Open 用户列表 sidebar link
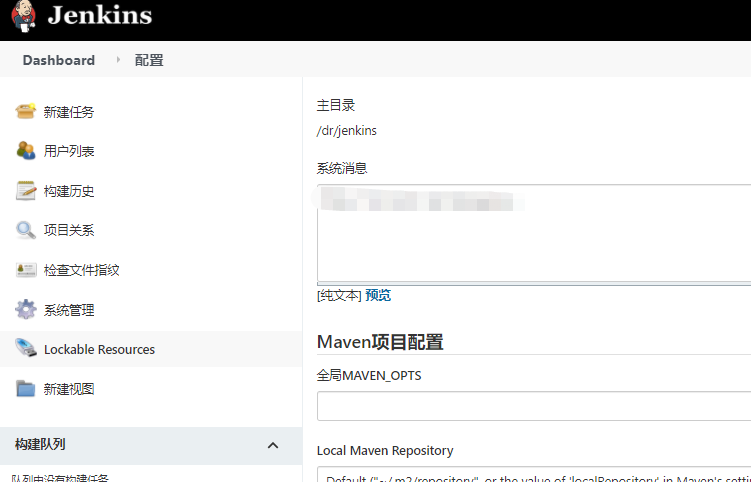This screenshot has height=482, width=751. [x=69, y=151]
